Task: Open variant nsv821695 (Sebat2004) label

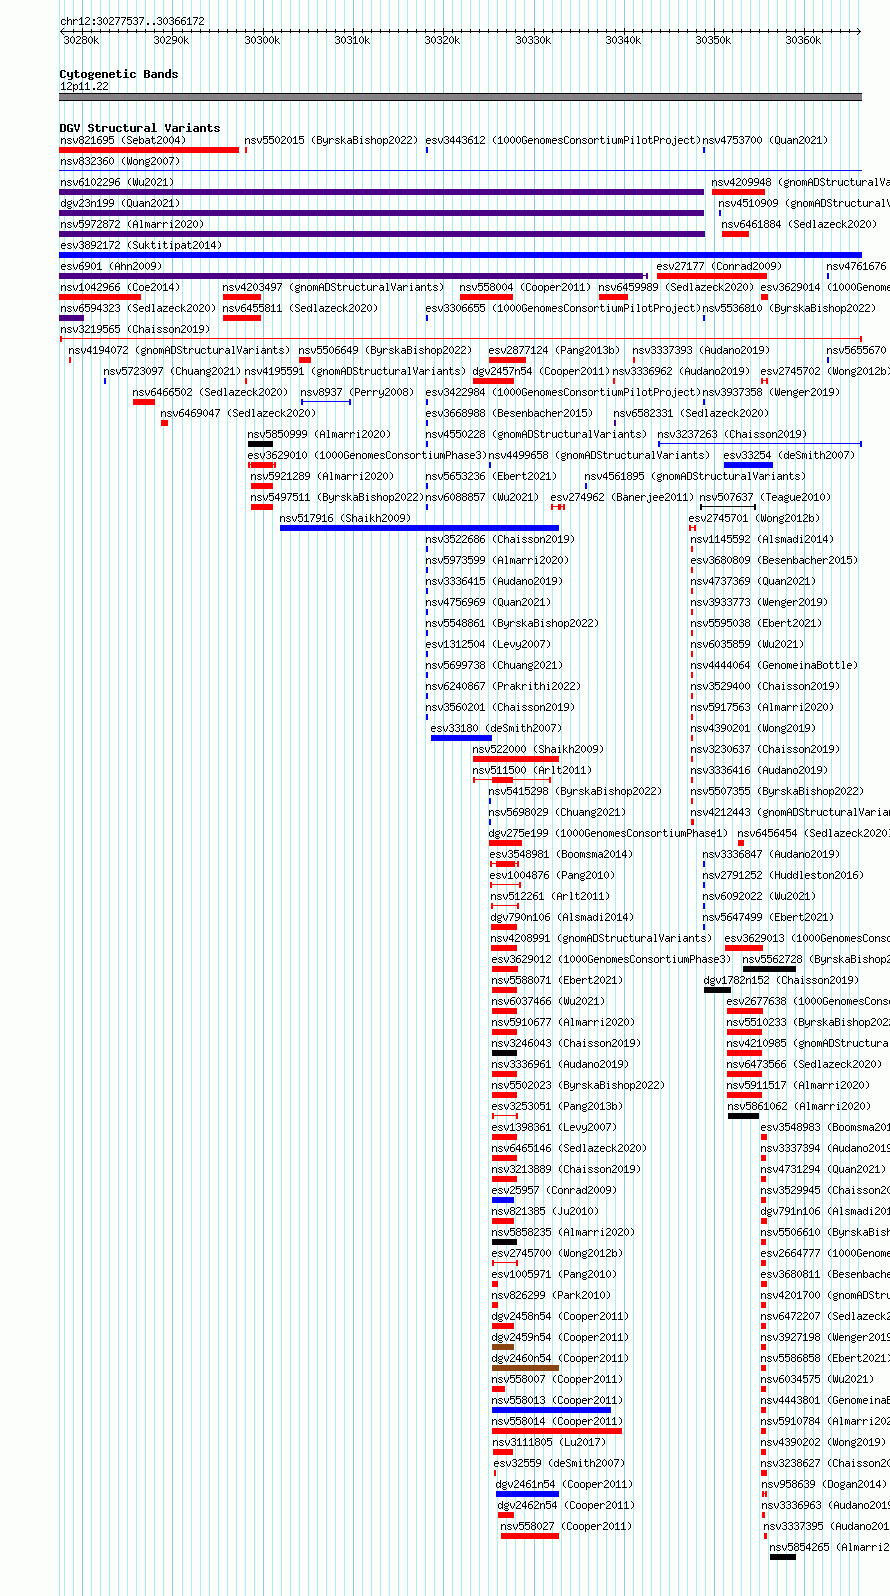Action: pyautogui.click(x=123, y=141)
